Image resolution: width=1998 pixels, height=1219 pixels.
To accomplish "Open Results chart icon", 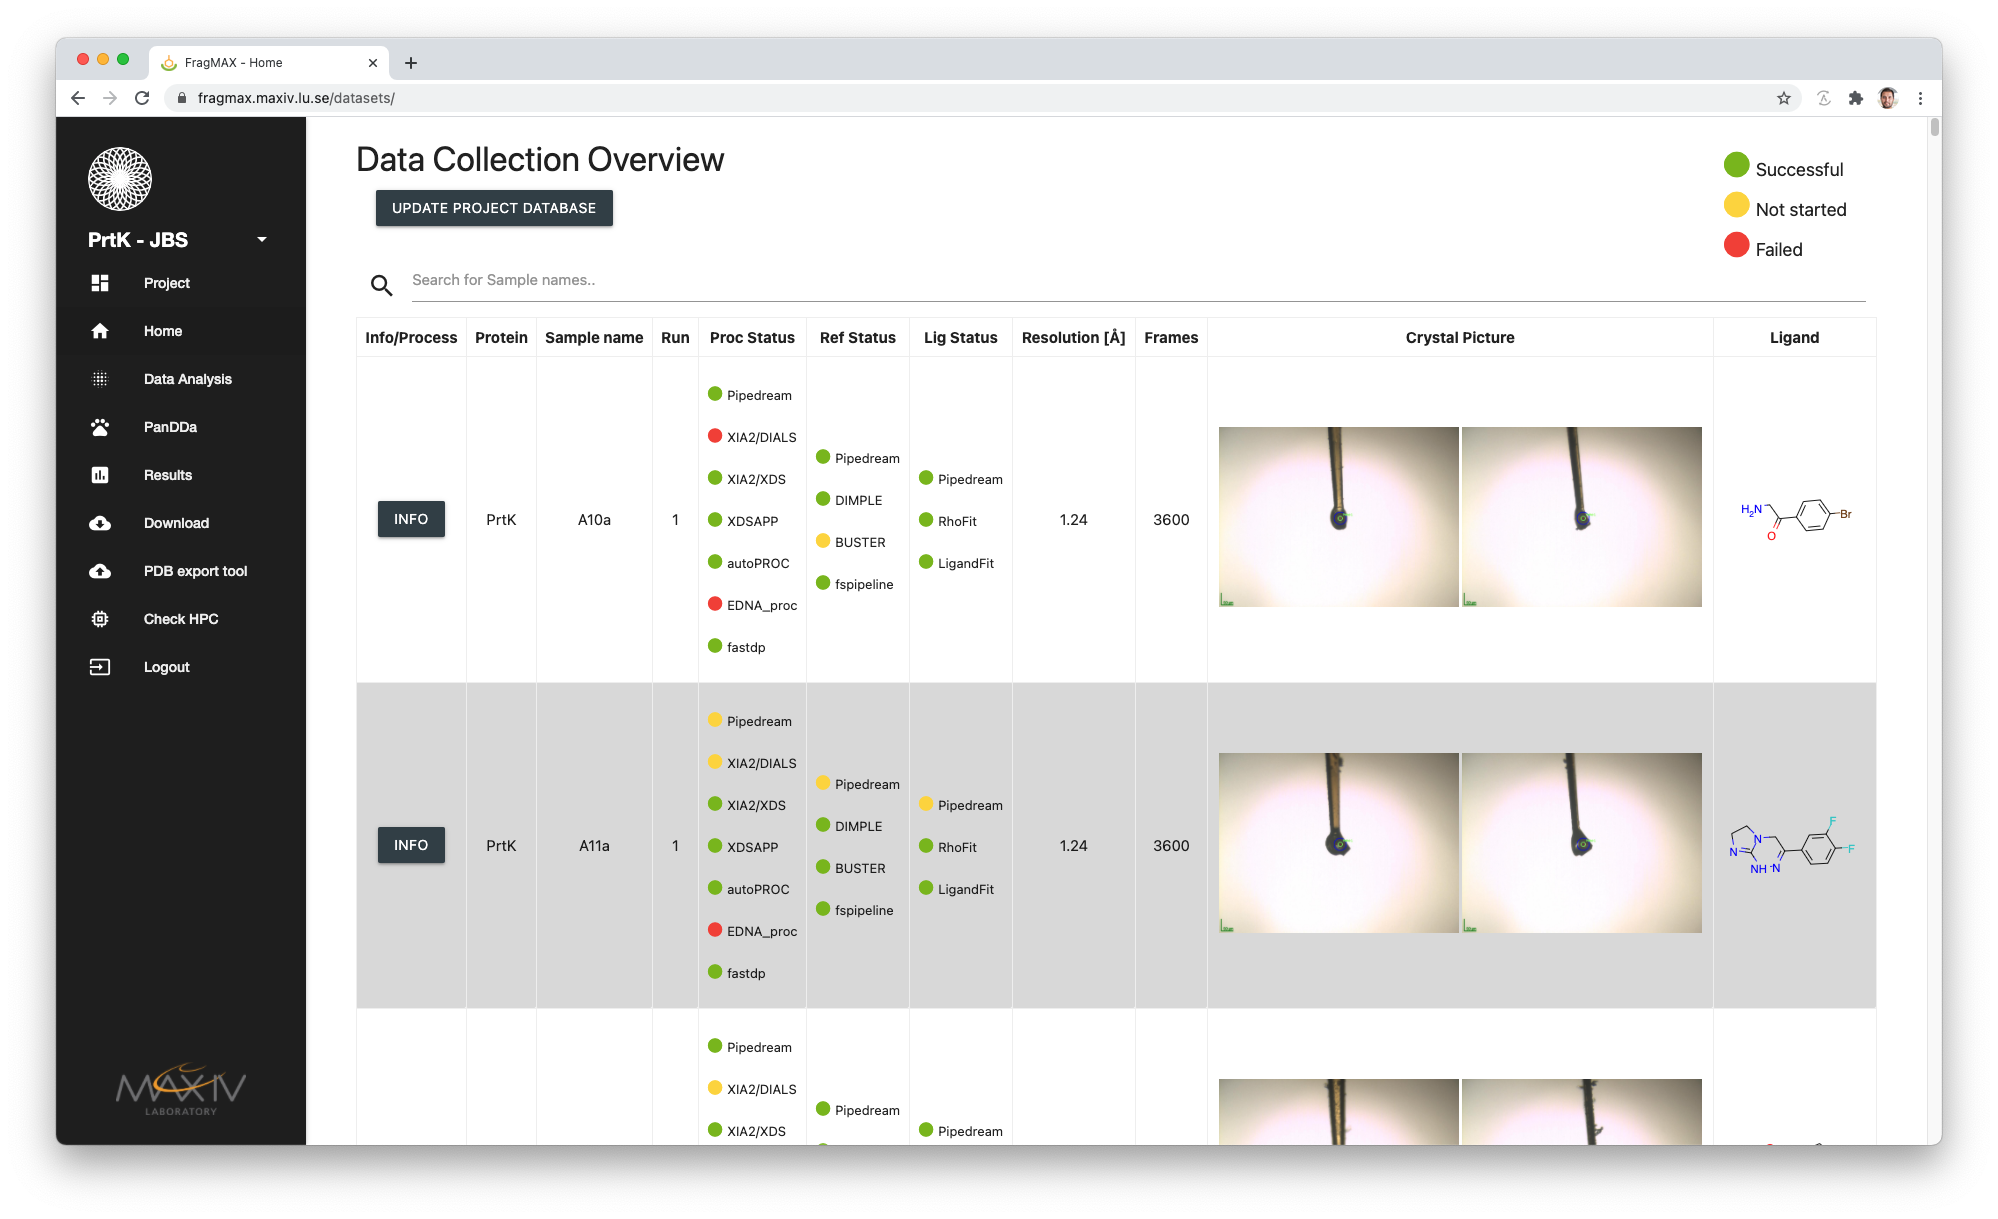I will 100,475.
